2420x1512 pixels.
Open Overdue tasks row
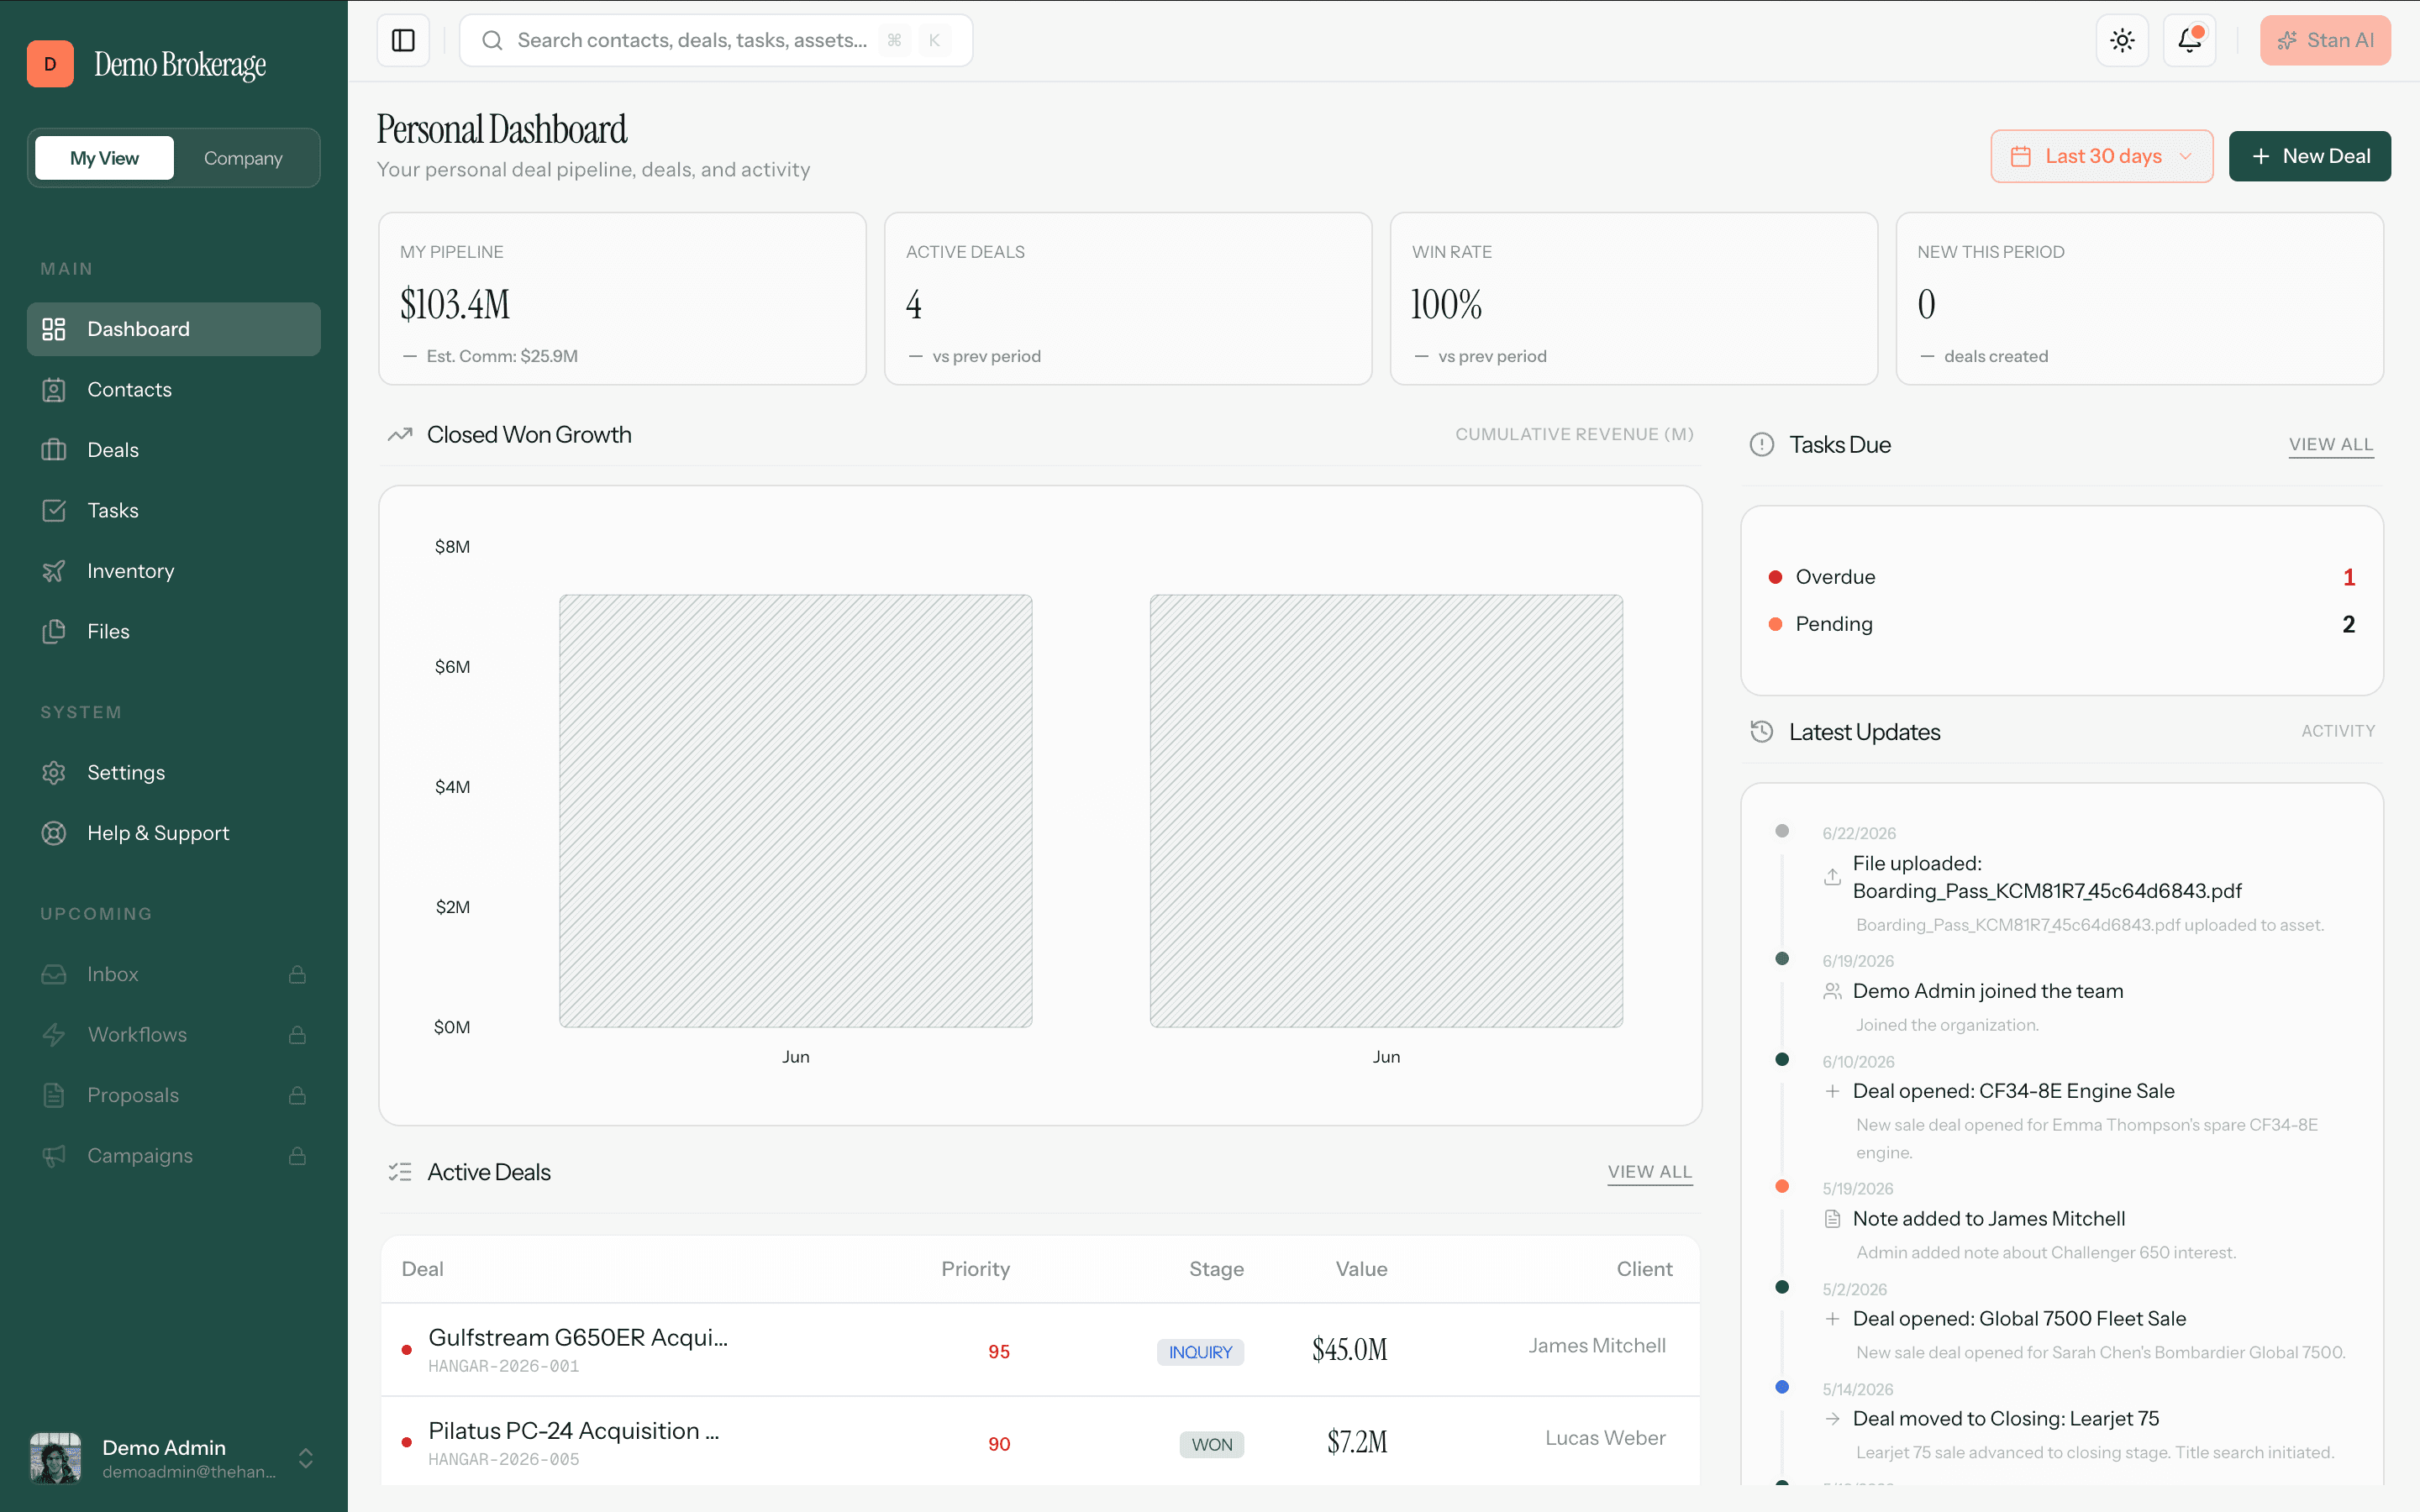click(x=2062, y=577)
